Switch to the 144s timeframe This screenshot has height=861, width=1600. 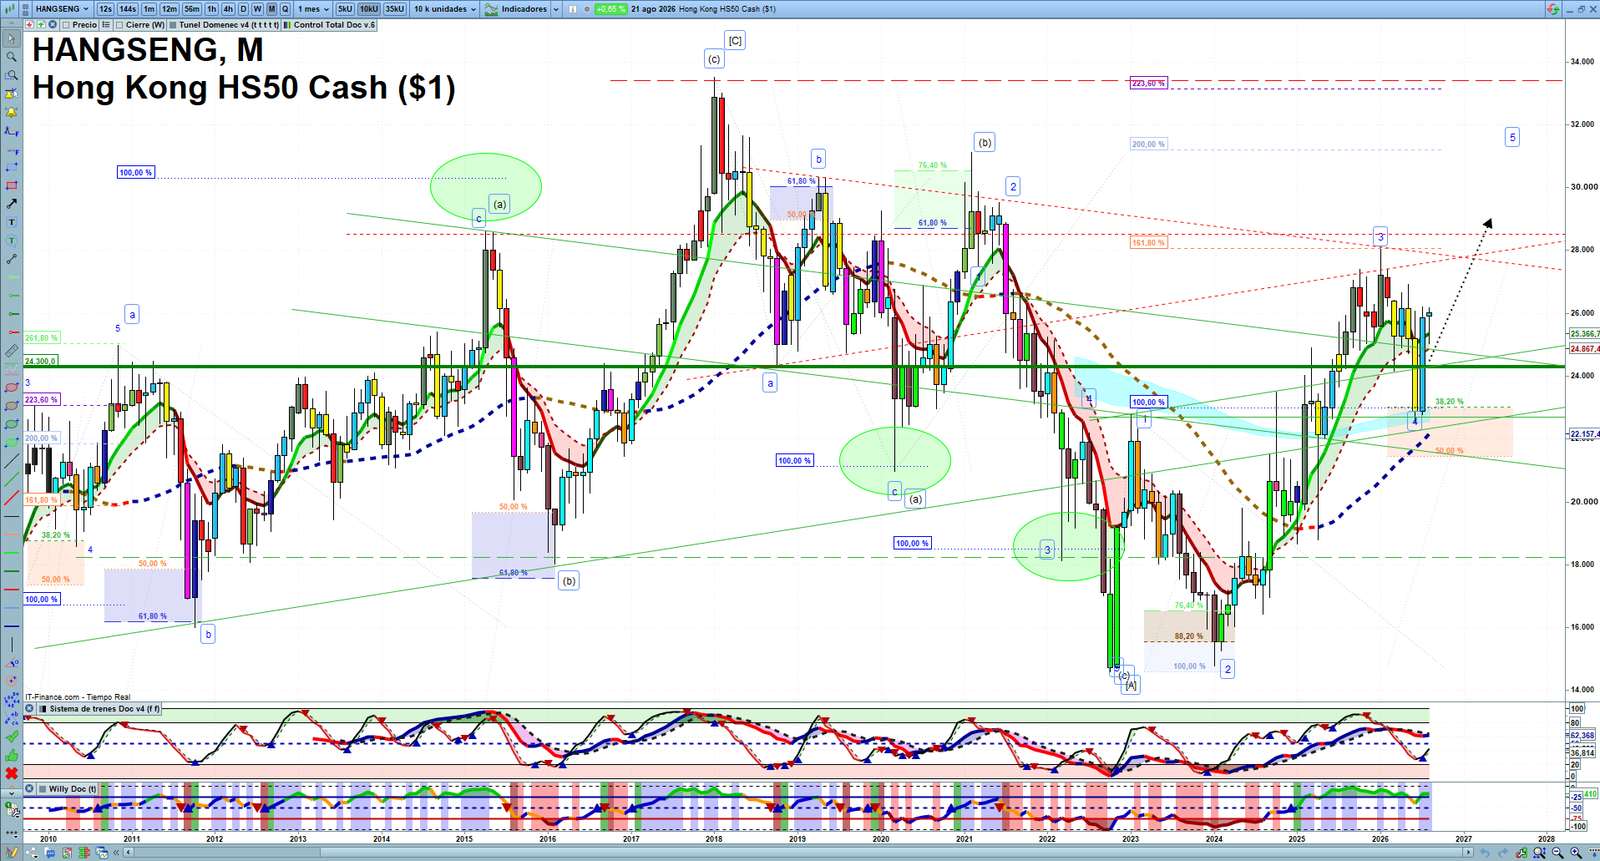[x=128, y=9]
